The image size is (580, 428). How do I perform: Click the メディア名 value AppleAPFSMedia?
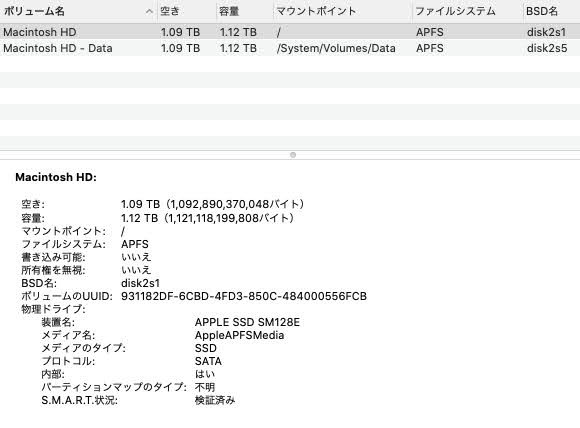[239, 335]
